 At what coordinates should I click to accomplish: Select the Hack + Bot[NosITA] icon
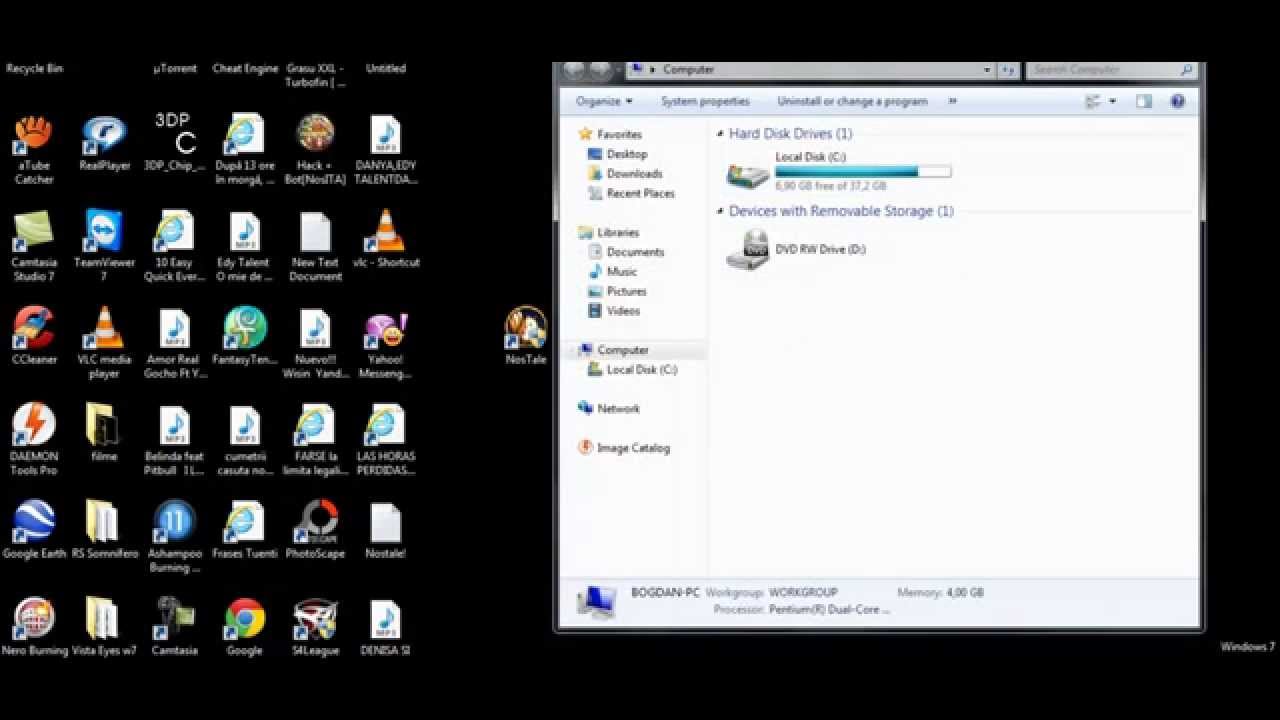(x=315, y=150)
